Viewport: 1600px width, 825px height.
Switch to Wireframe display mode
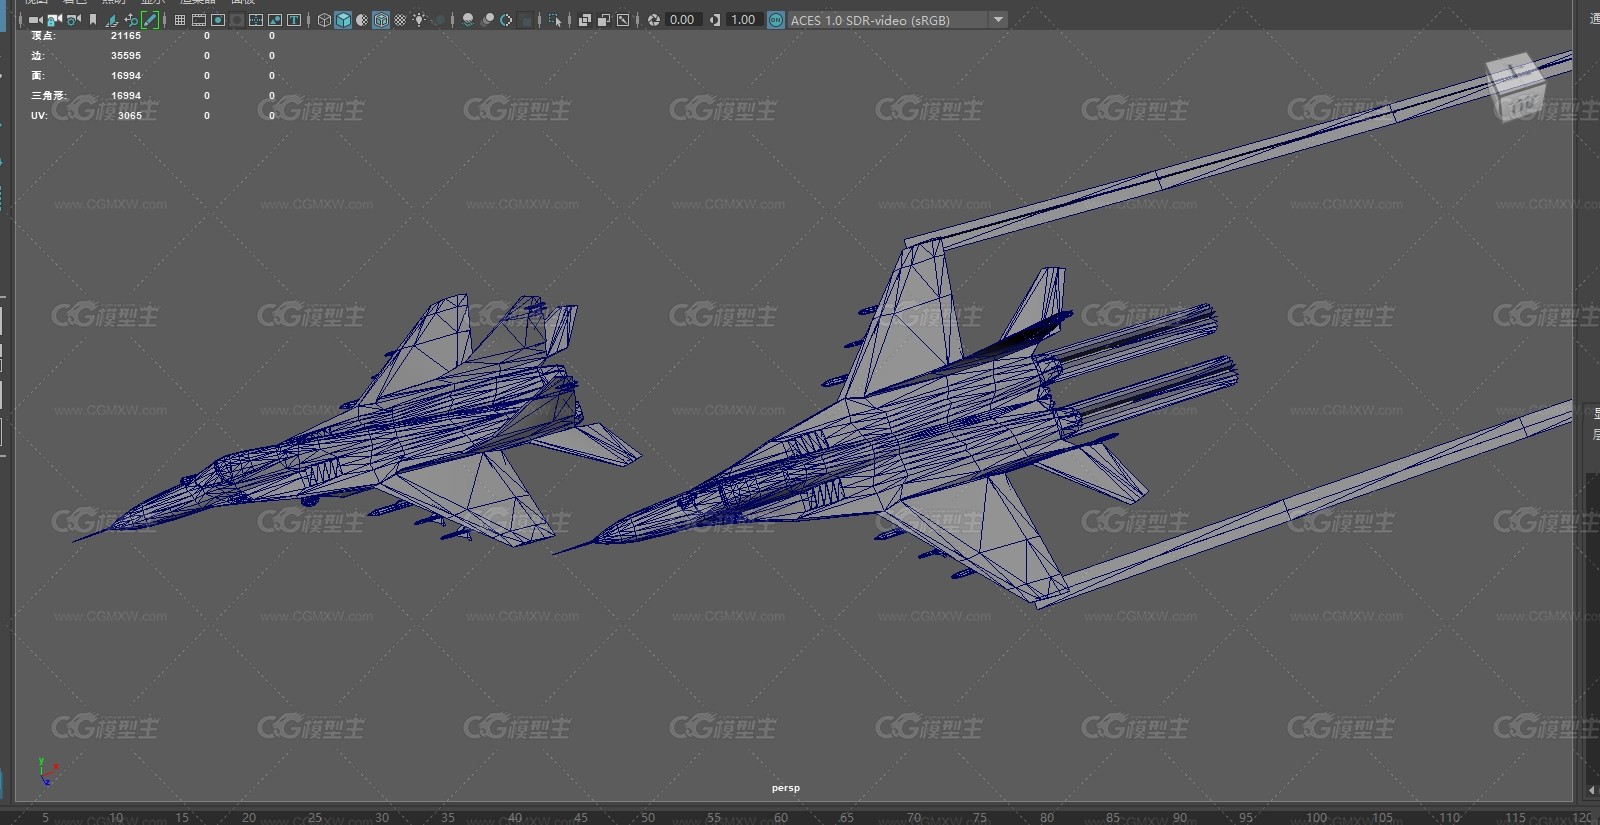(x=324, y=20)
